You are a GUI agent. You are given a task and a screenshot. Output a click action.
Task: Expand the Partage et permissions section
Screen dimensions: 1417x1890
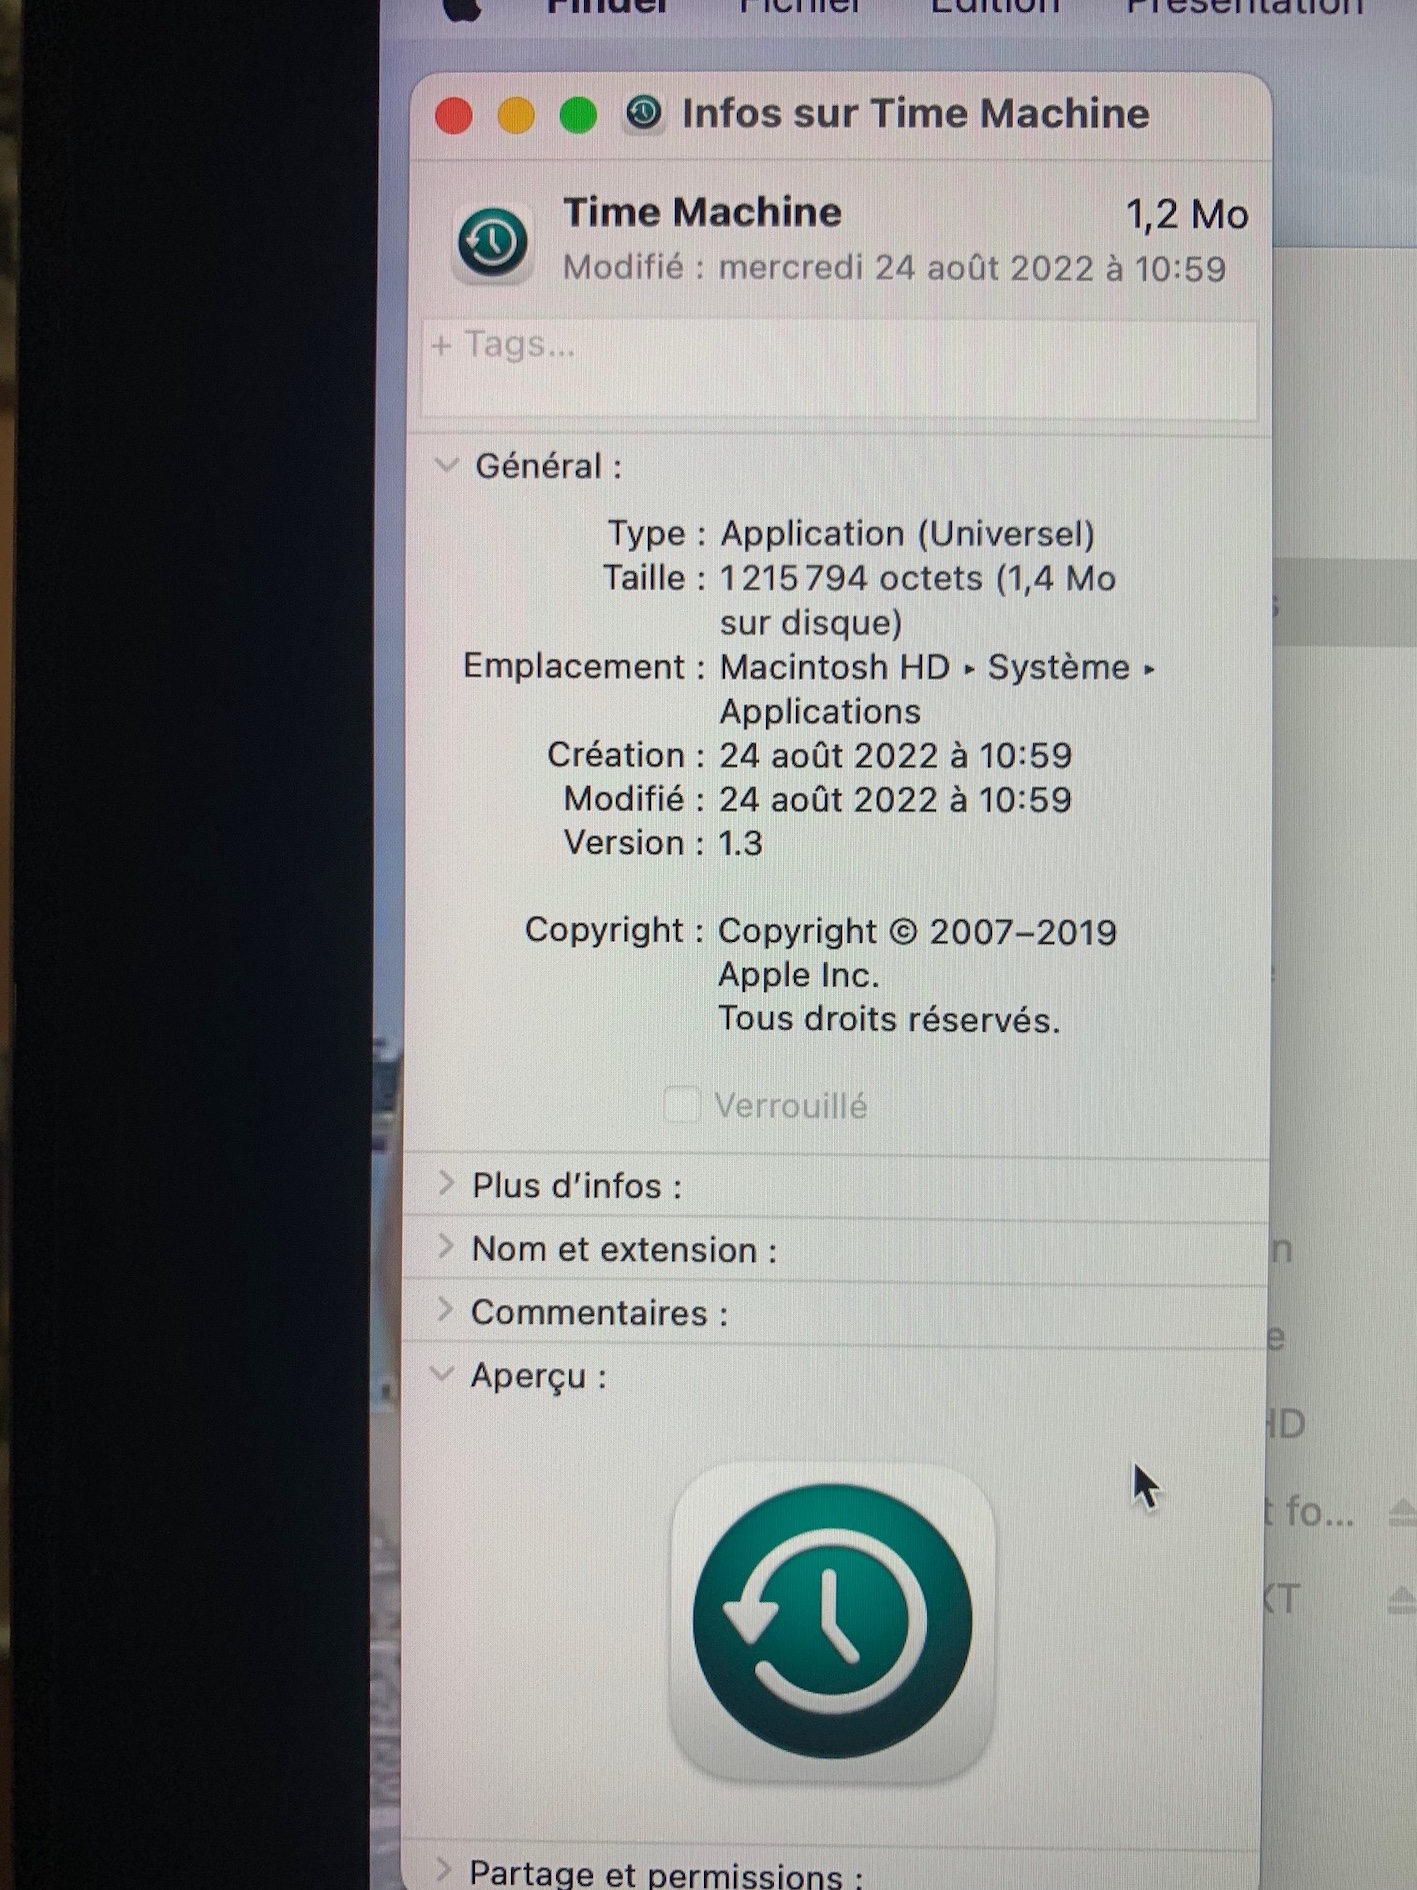444,1868
